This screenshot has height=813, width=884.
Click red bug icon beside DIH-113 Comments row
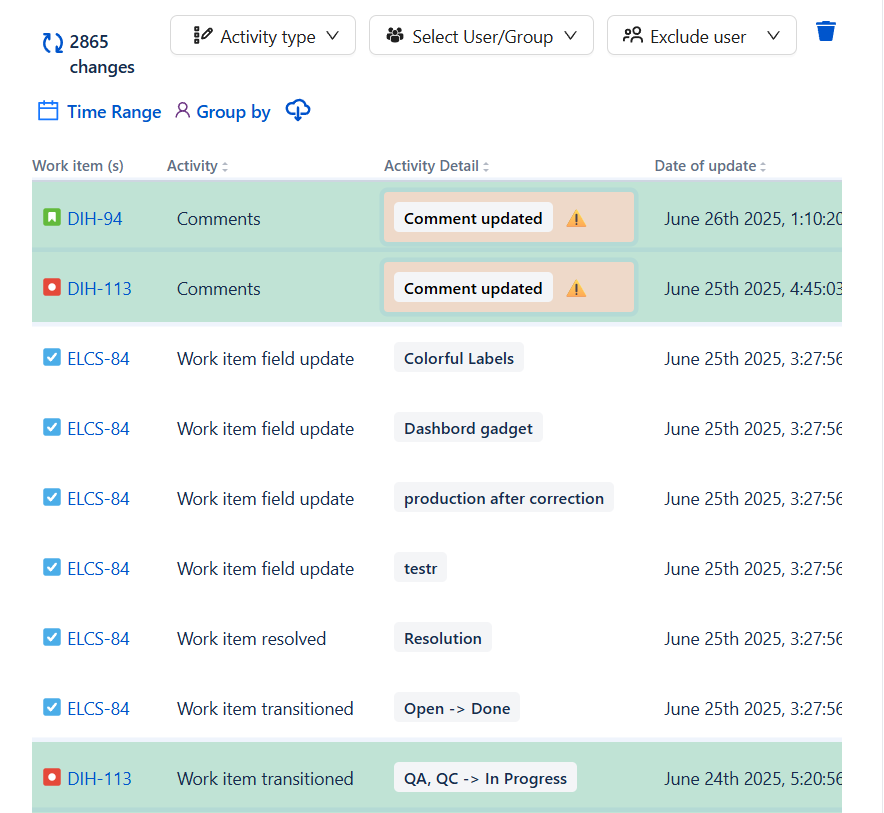click(x=52, y=288)
